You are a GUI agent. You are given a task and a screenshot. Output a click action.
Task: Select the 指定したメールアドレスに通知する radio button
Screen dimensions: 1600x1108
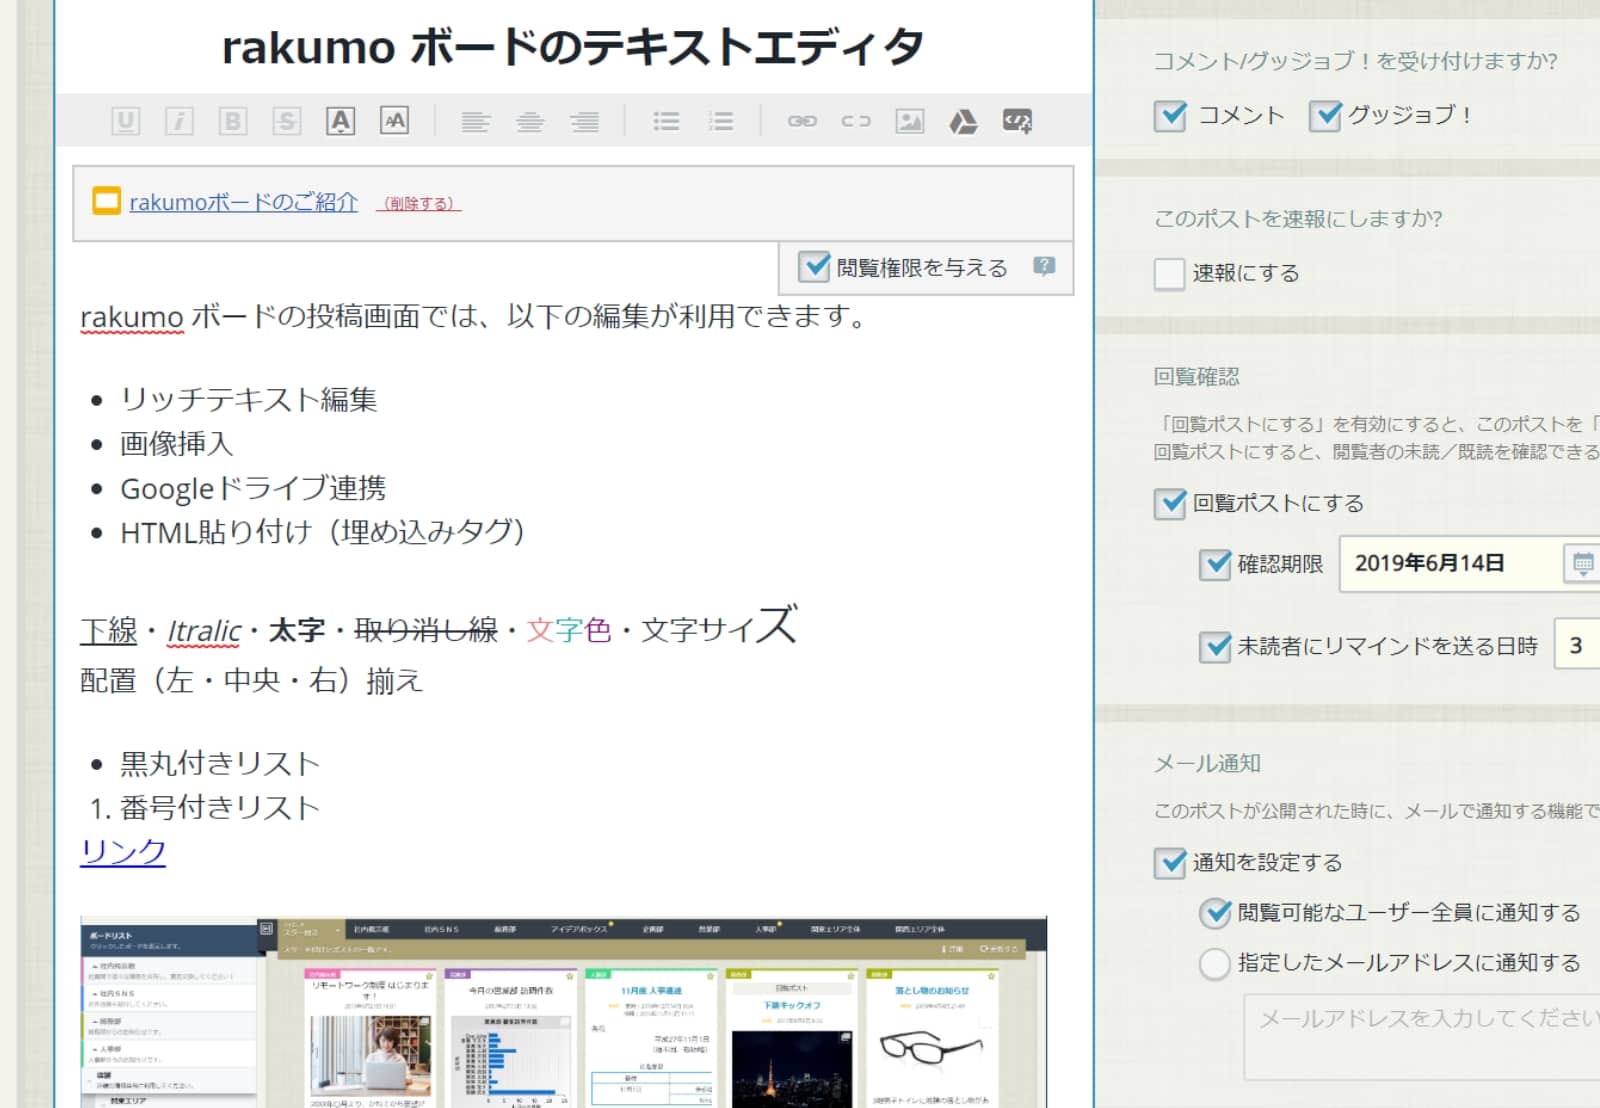coord(1214,963)
